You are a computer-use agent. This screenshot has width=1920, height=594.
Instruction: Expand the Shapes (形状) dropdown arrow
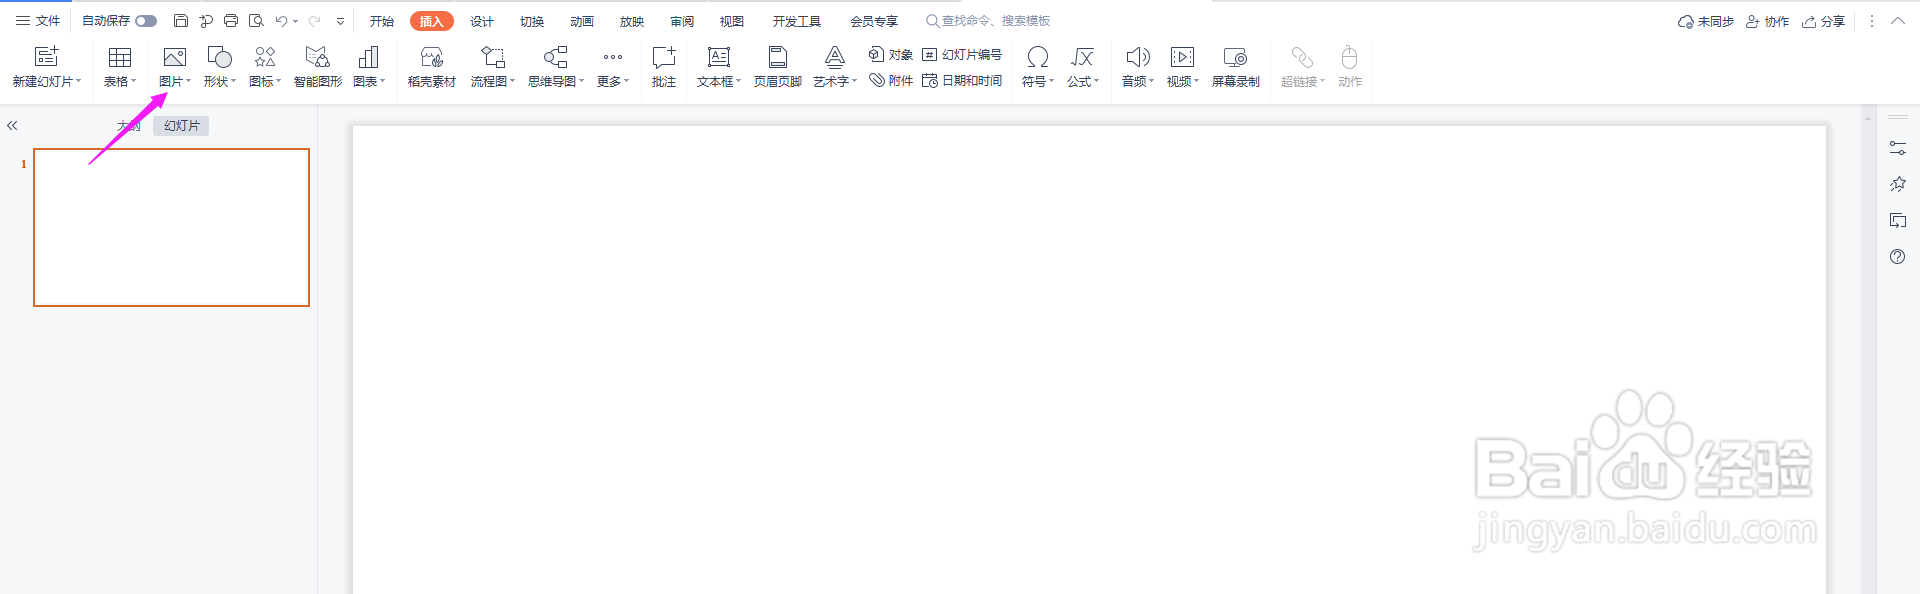pos(233,82)
